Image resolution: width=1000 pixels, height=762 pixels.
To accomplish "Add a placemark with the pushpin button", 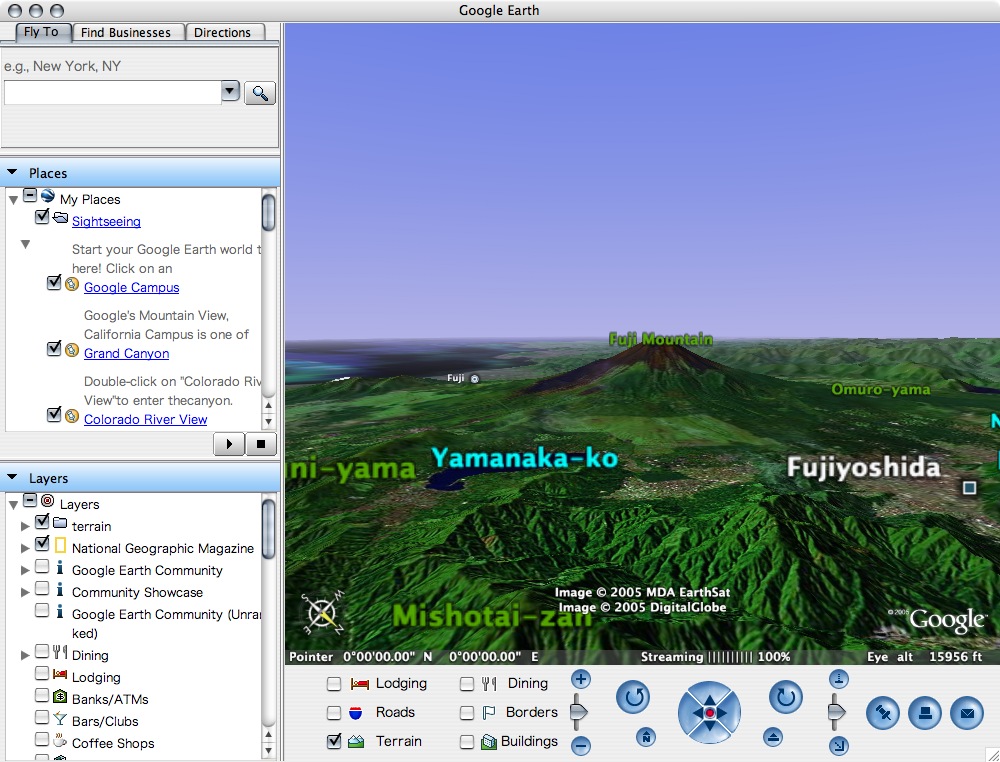I will [883, 713].
